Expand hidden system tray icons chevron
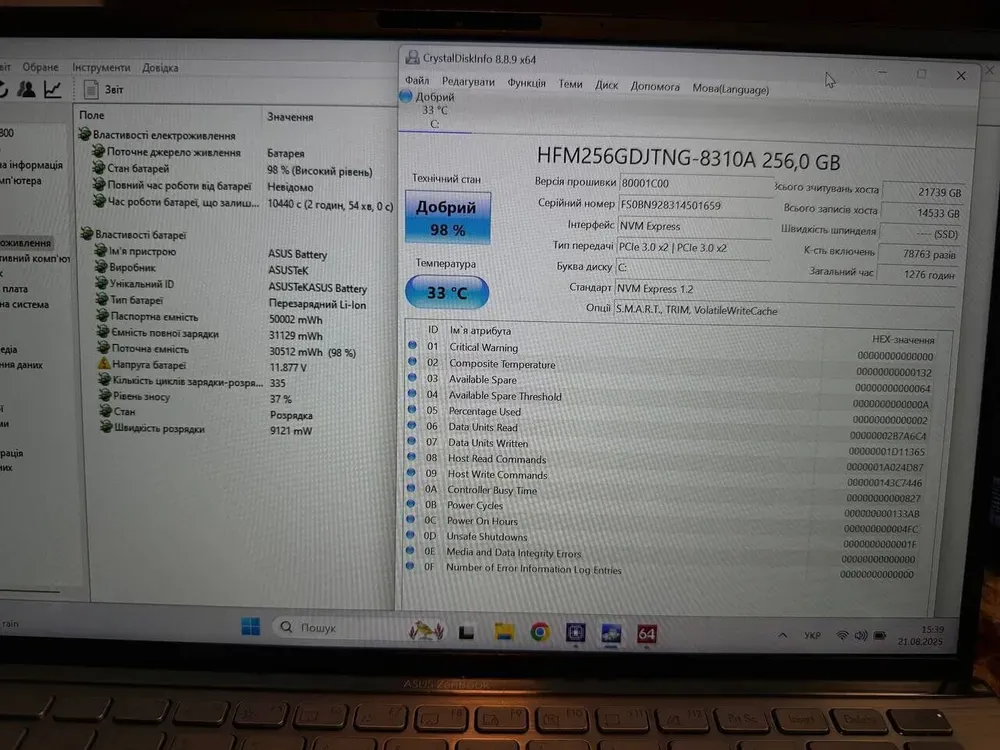Image resolution: width=1000 pixels, height=750 pixels. pos(783,635)
